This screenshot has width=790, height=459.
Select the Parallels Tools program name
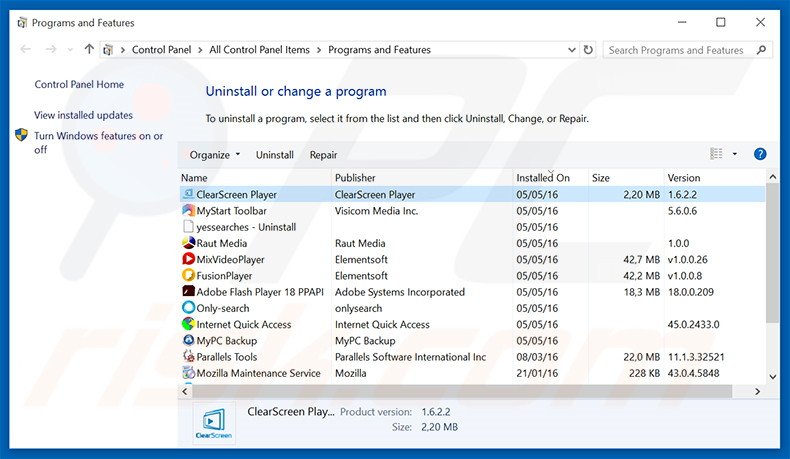[227, 357]
